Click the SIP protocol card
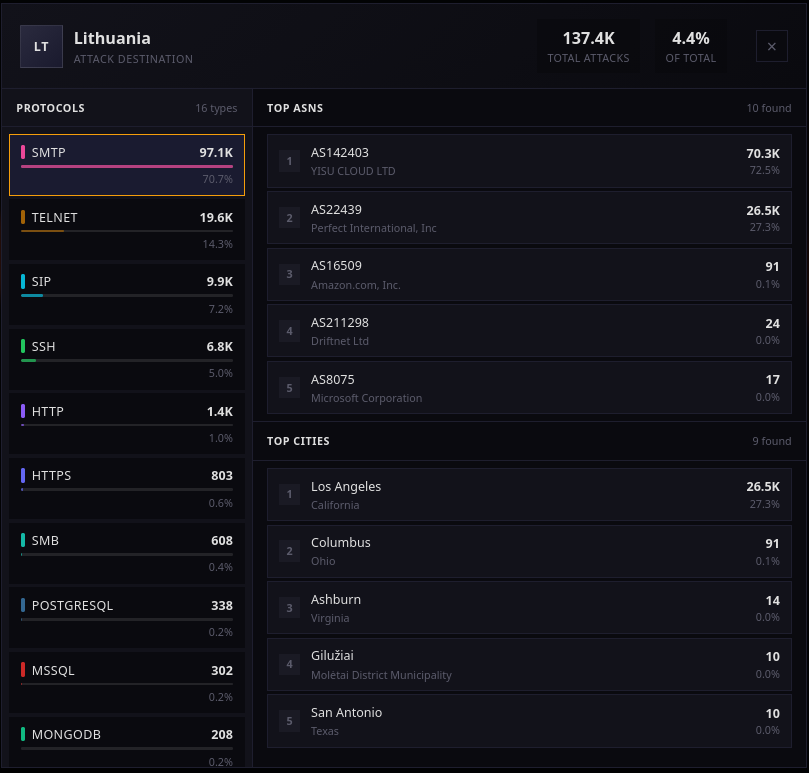This screenshot has height=773, width=809. coord(127,294)
